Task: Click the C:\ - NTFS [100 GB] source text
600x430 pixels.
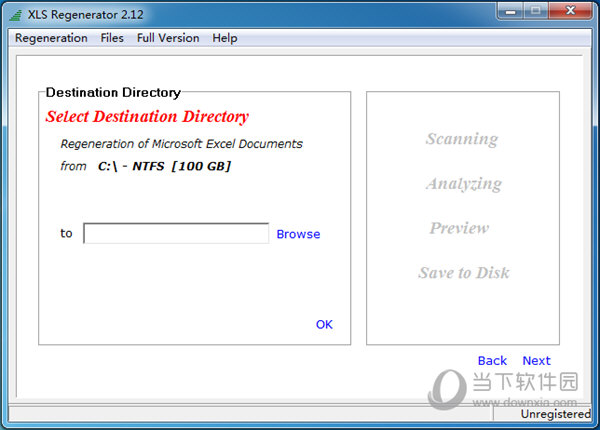Action: (164, 166)
